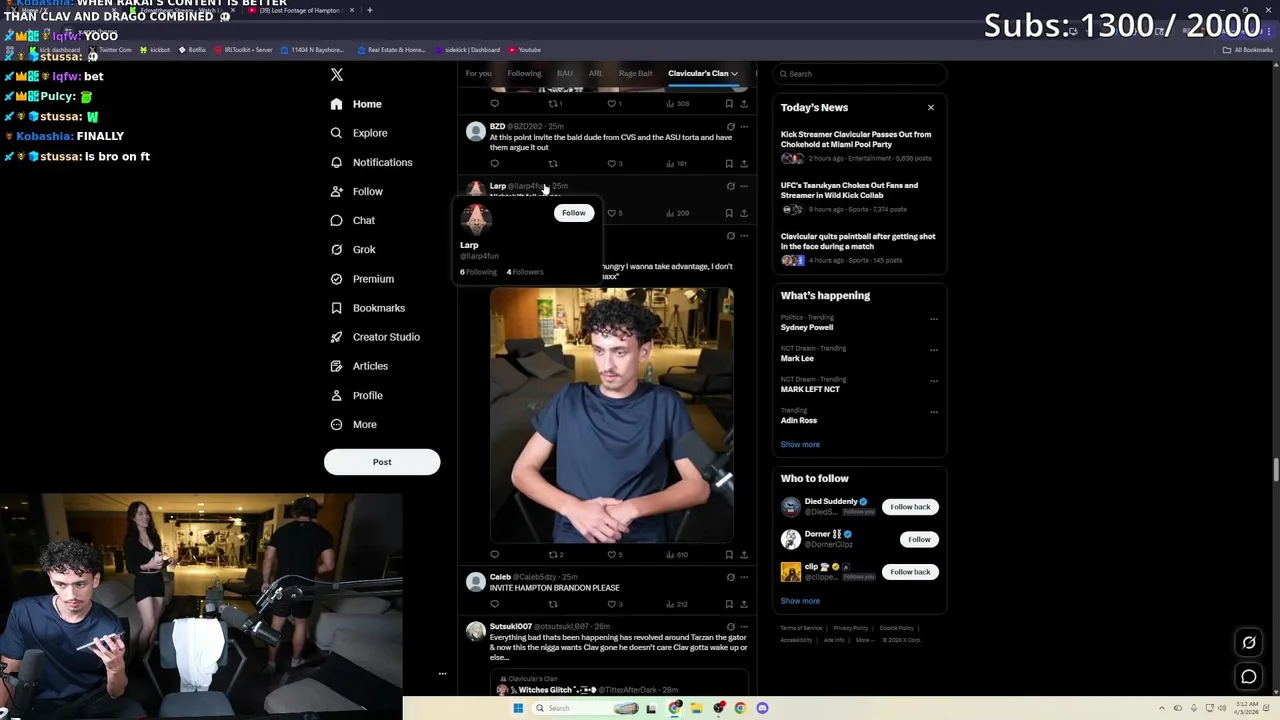
Task: Open Sydney Powell trending topic
Action: (807, 327)
